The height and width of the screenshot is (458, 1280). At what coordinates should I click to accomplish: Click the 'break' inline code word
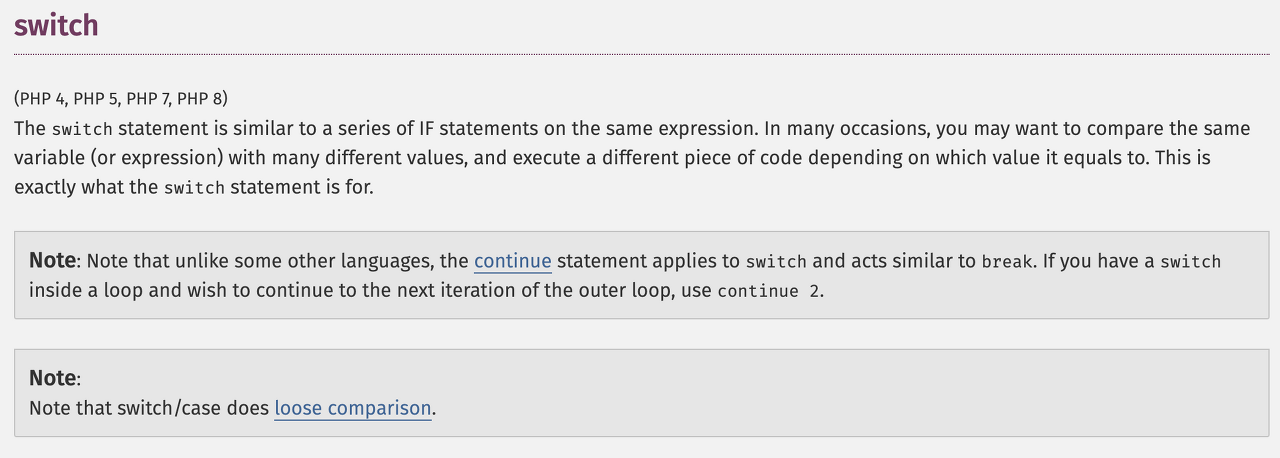click(1007, 262)
